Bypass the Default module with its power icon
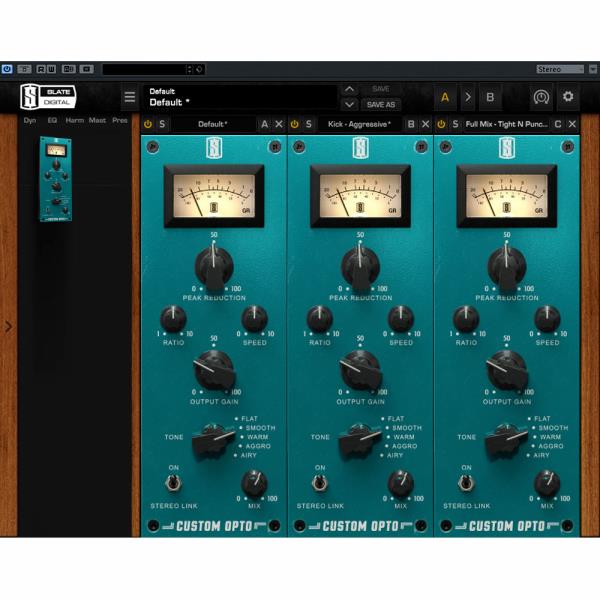600x600 pixels. pos(148,124)
